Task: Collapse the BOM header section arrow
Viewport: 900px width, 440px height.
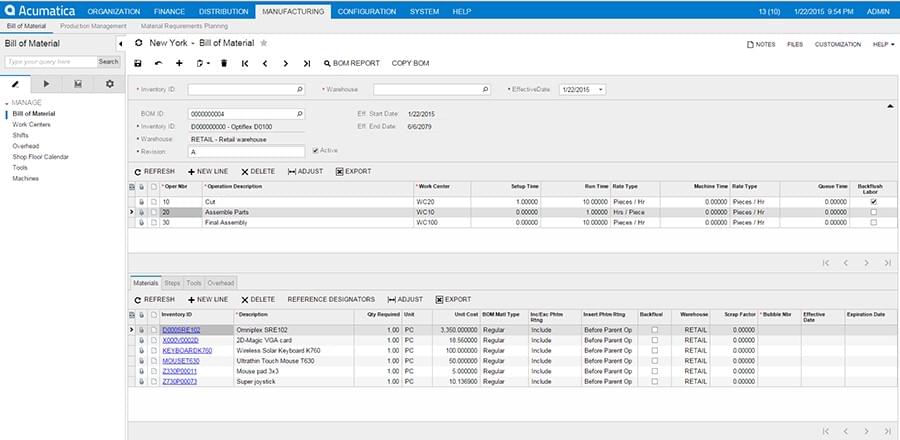Action: (x=890, y=107)
